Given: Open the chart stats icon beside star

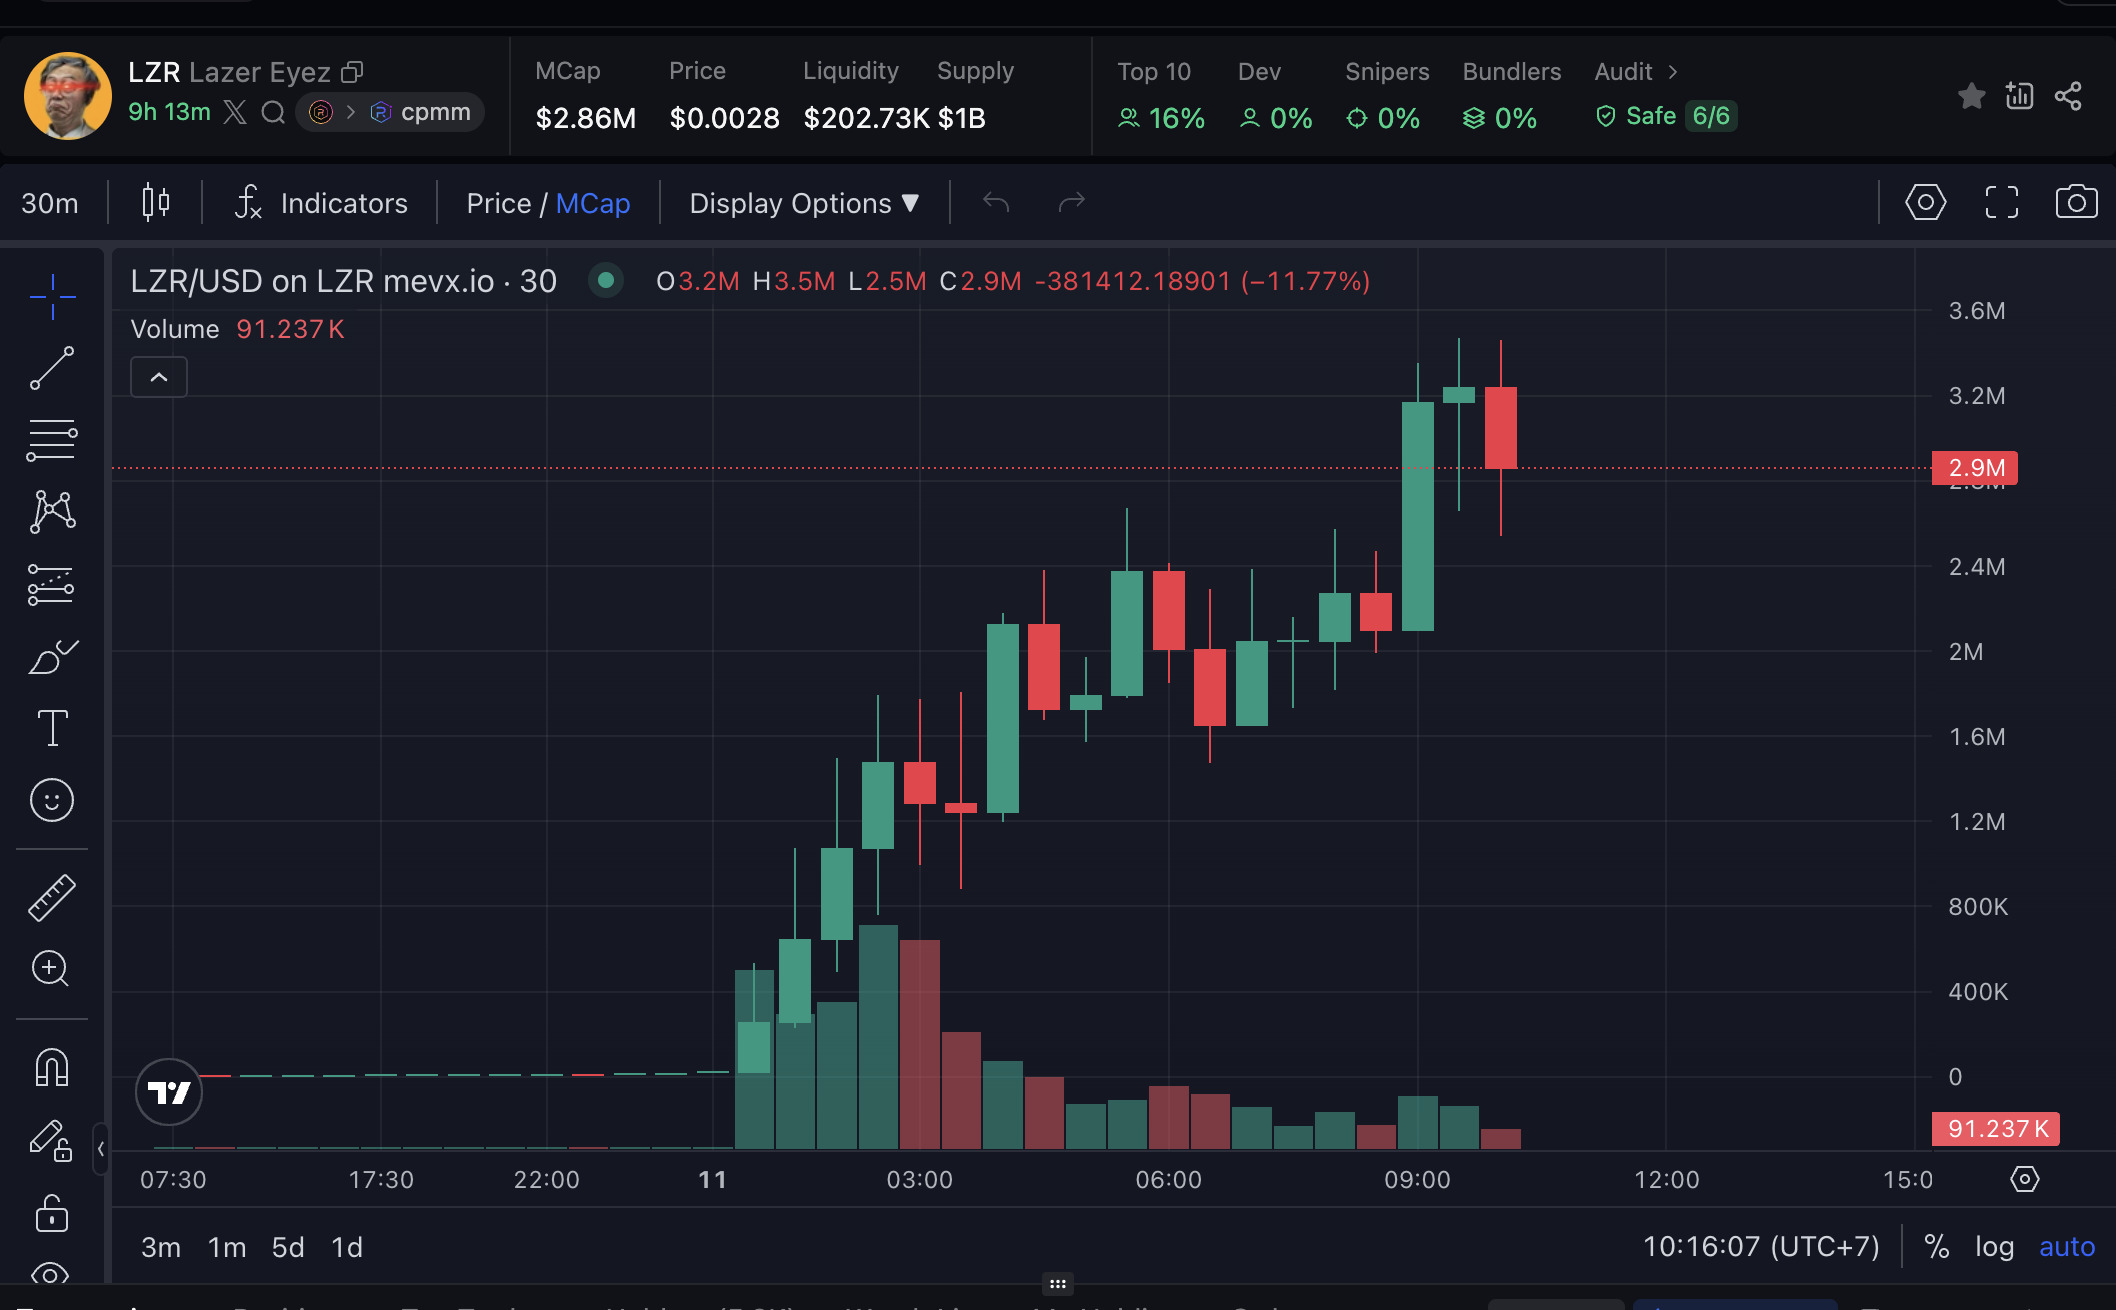Looking at the screenshot, I should pos(2019,96).
